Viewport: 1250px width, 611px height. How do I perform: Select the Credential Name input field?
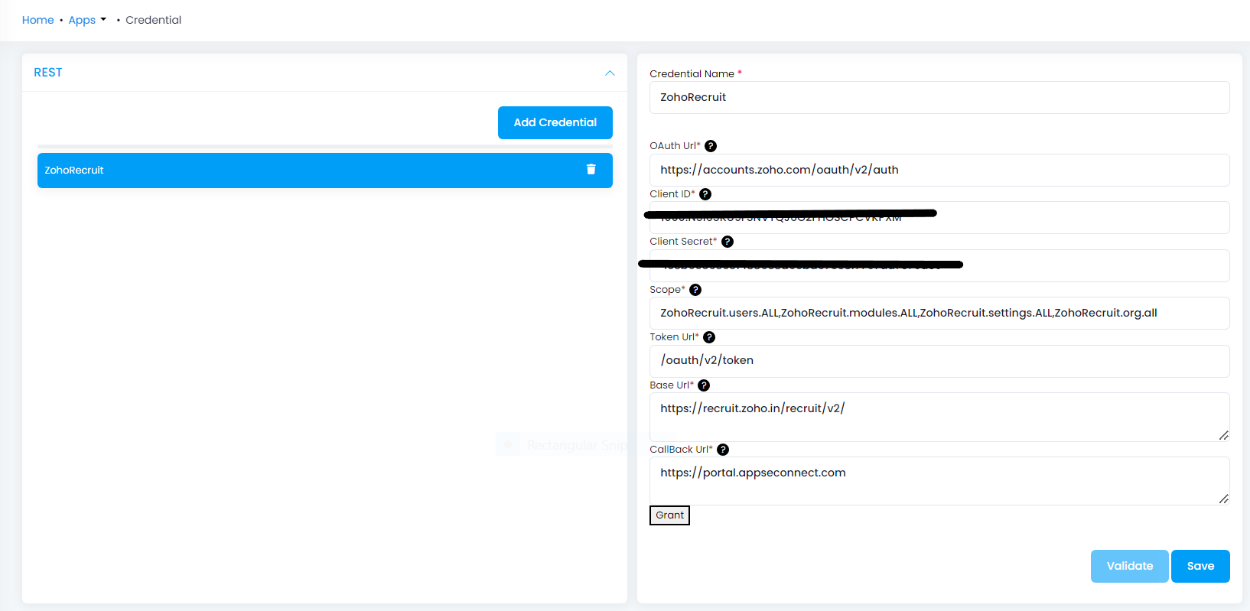tap(938, 97)
